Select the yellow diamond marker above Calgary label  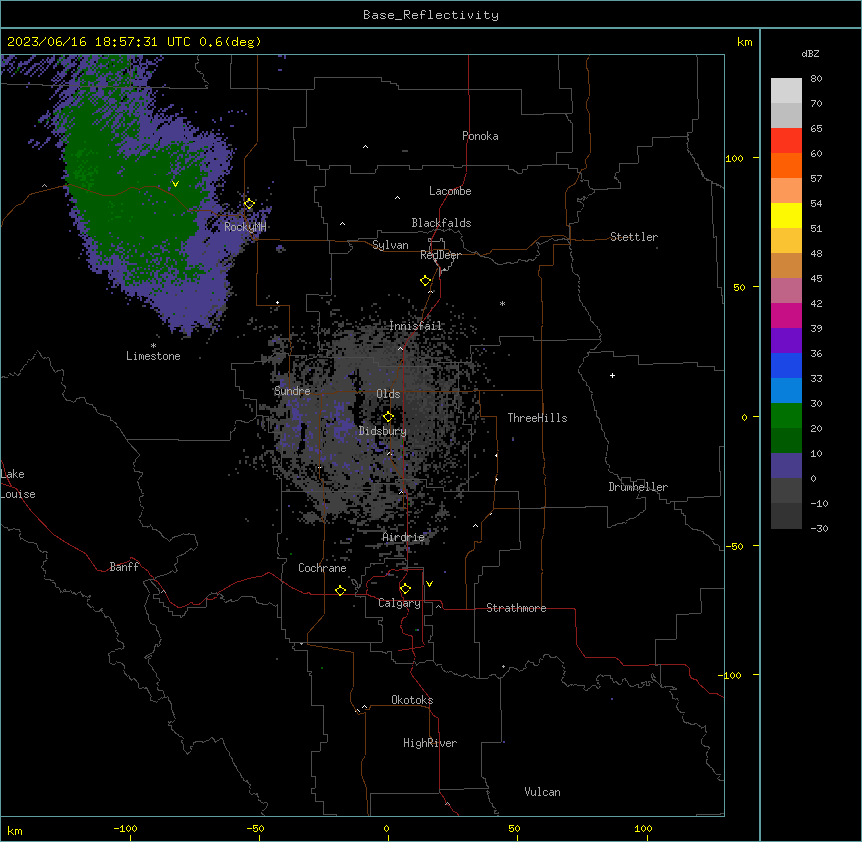coord(405,589)
